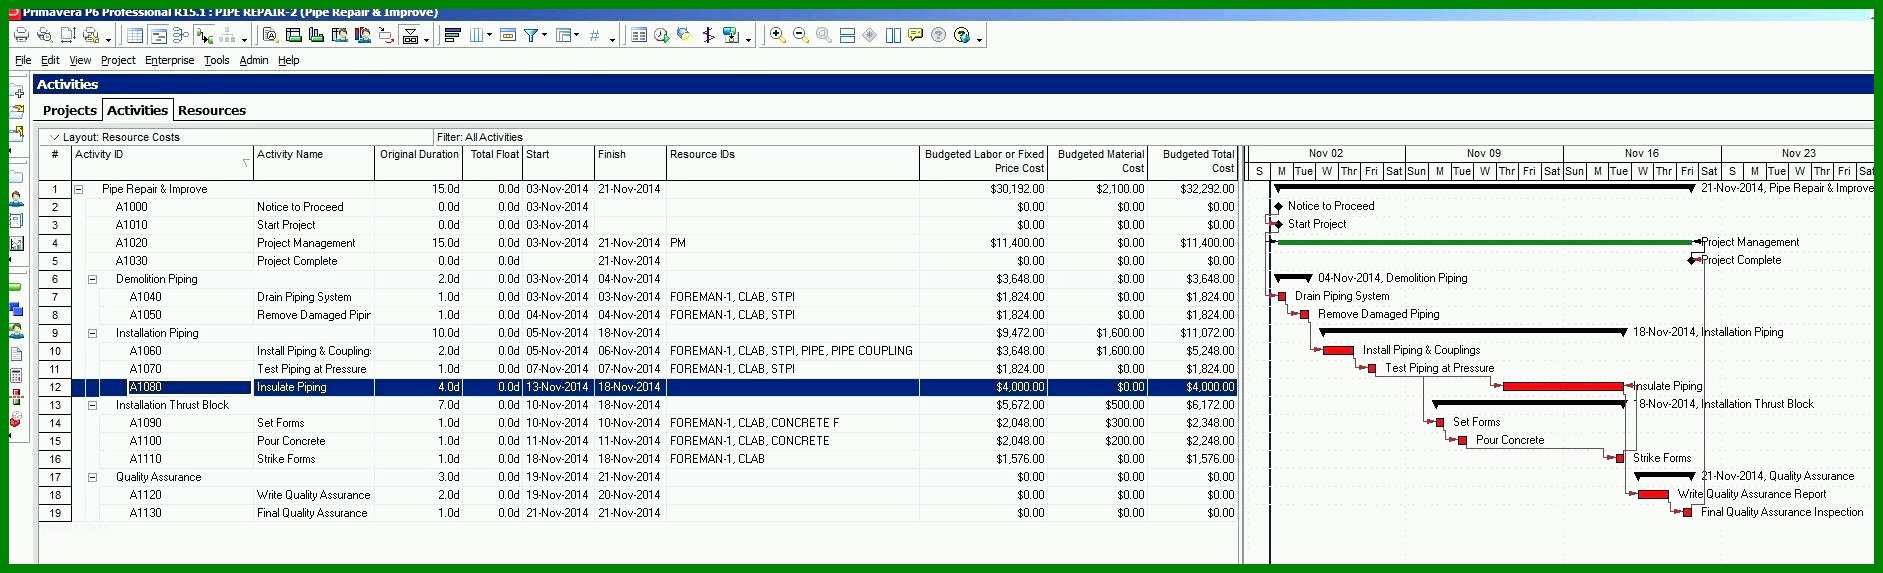Open the Edit menu
1883x573 pixels.
(50, 60)
